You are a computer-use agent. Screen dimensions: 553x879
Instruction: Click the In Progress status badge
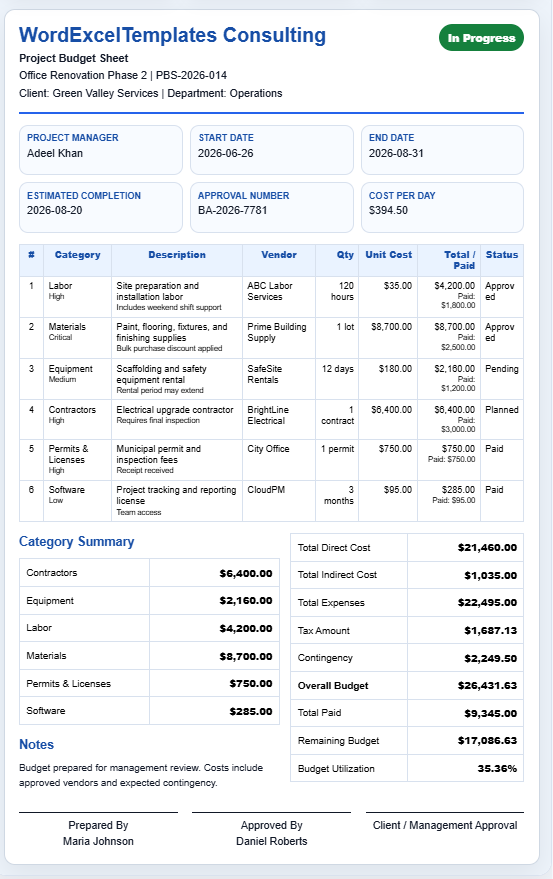tap(481, 38)
